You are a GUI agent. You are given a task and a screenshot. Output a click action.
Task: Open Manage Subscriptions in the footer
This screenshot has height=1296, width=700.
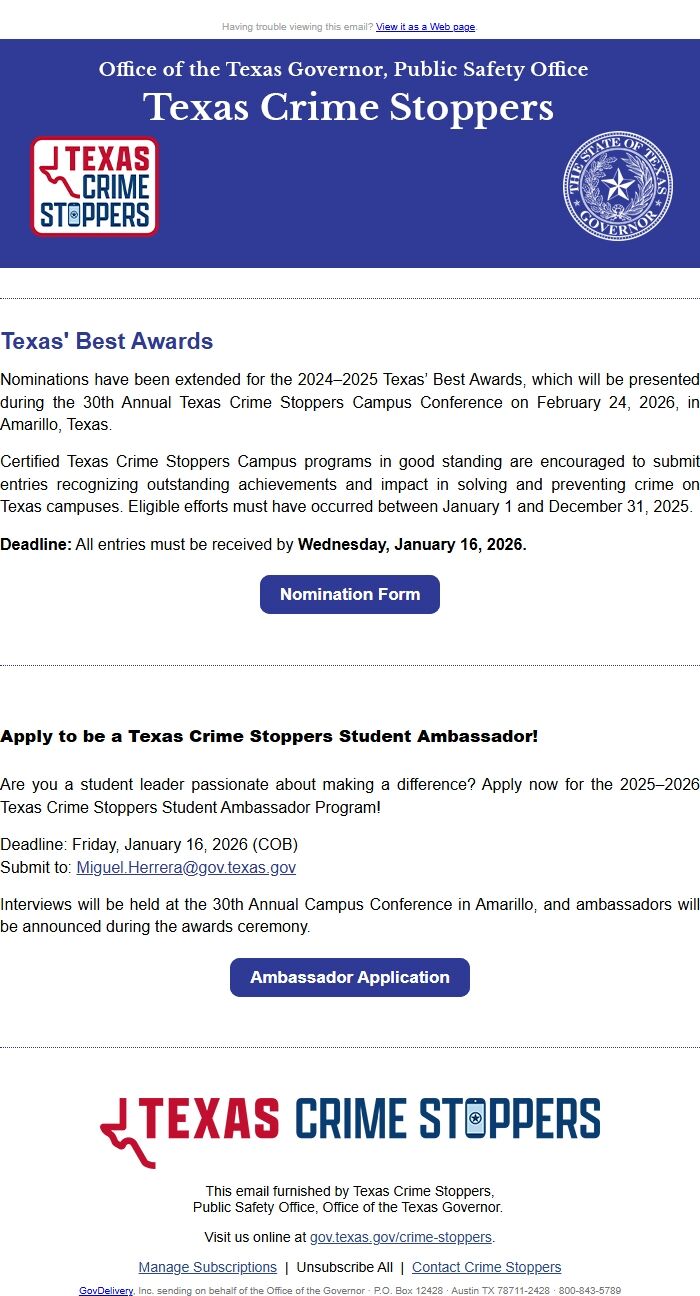pyautogui.click(x=207, y=1267)
